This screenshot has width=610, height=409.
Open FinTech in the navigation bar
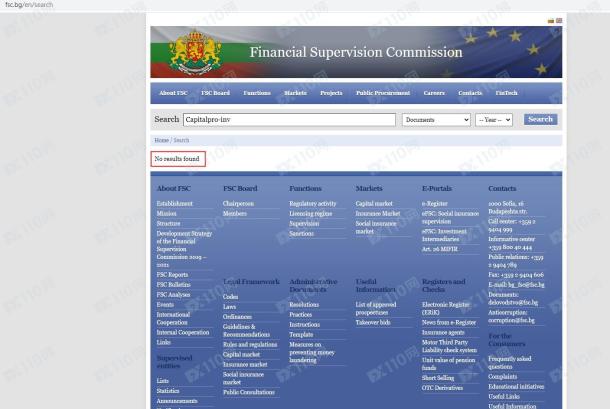tap(507, 93)
